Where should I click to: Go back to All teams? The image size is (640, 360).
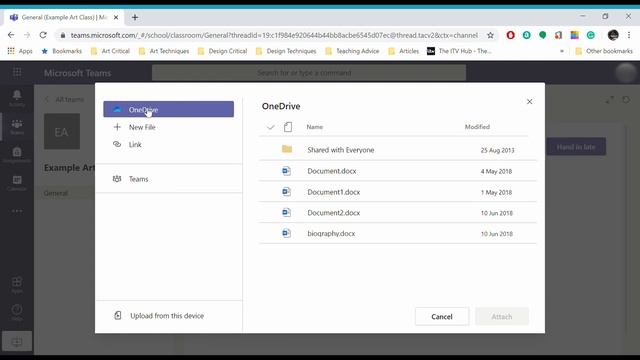64,99
